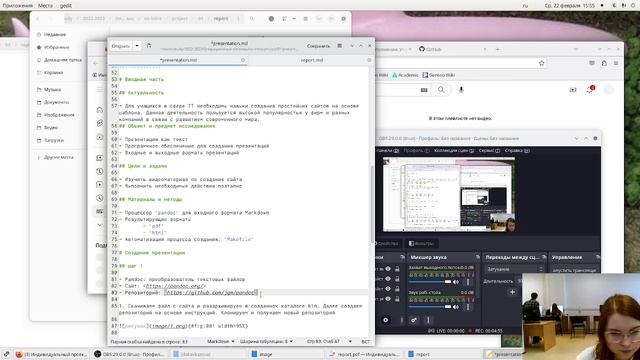Open YouTube notifications bell icon
The height and width of the screenshot is (360, 640).
590,90
